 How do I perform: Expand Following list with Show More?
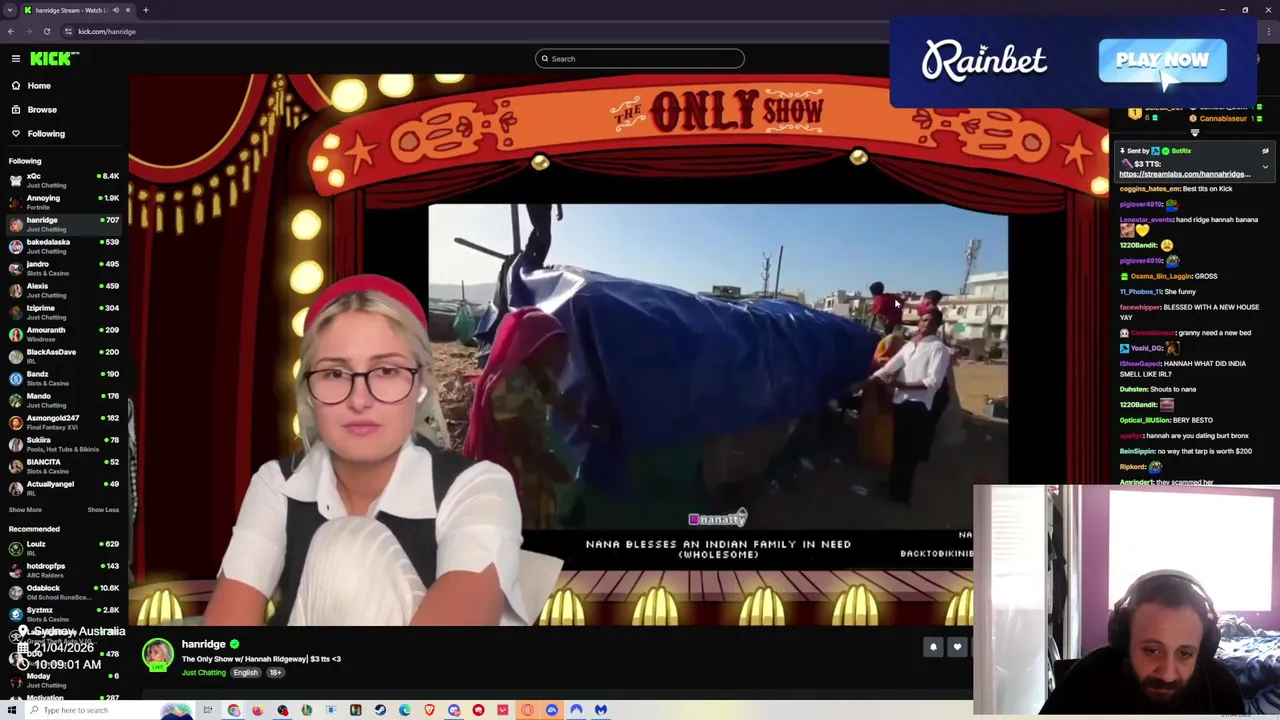click(25, 510)
